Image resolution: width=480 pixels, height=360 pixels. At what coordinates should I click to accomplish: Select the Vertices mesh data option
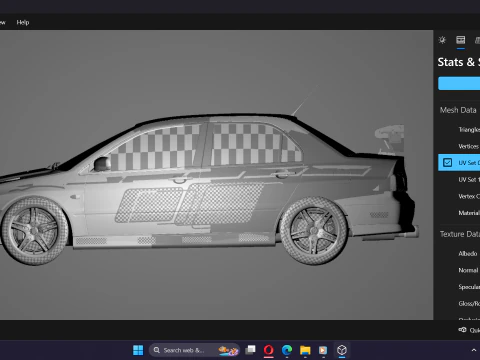tap(468, 146)
